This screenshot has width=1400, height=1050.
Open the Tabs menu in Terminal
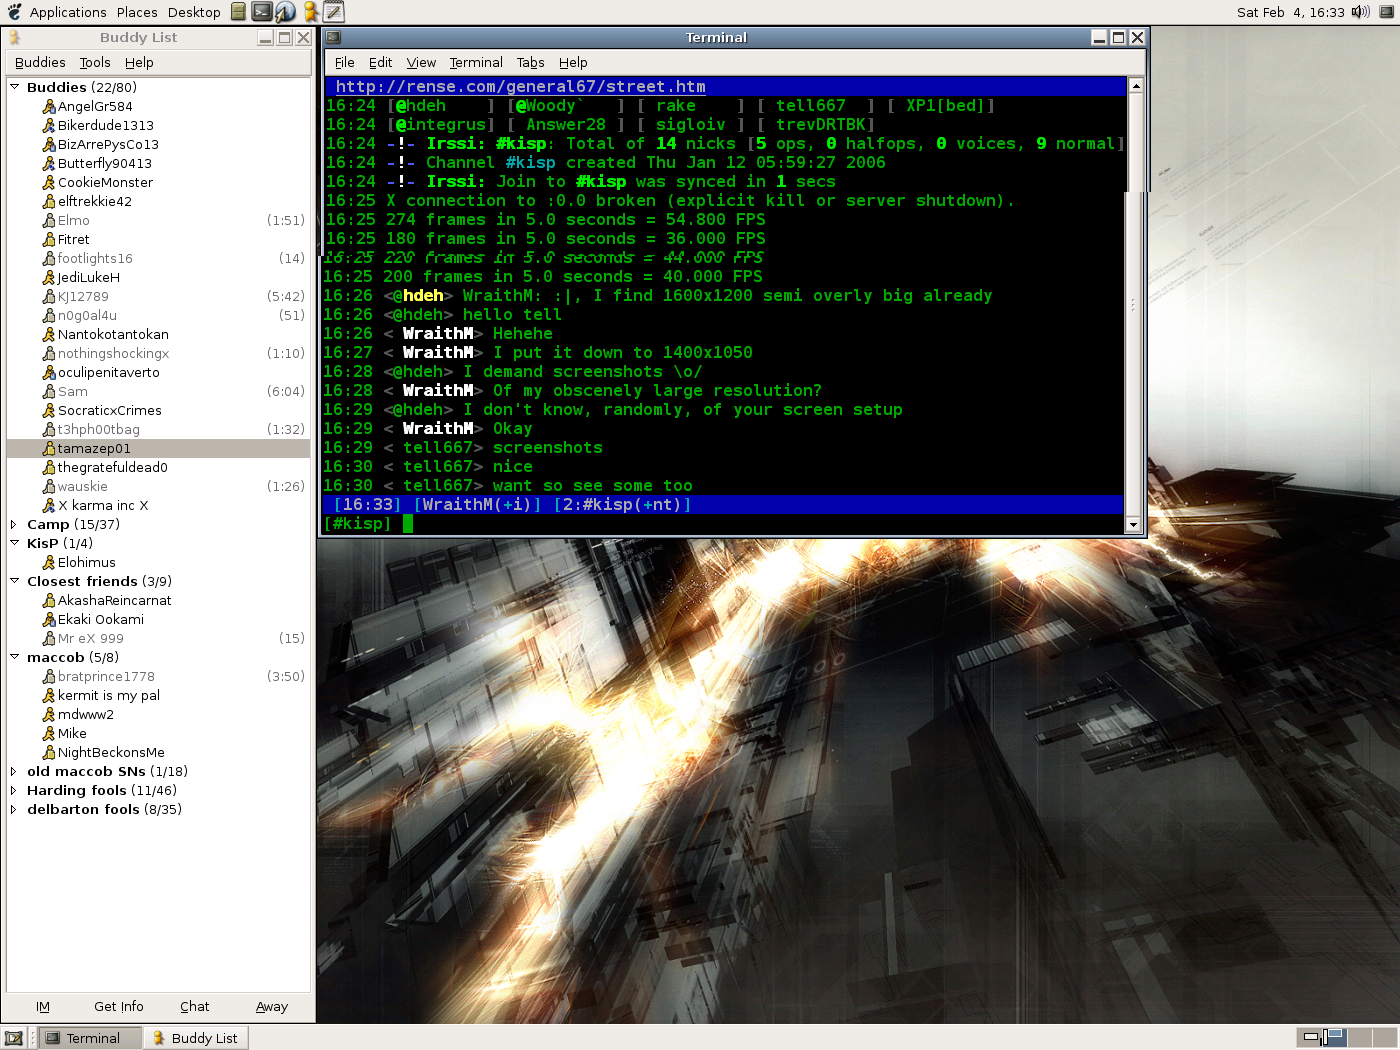coord(530,62)
